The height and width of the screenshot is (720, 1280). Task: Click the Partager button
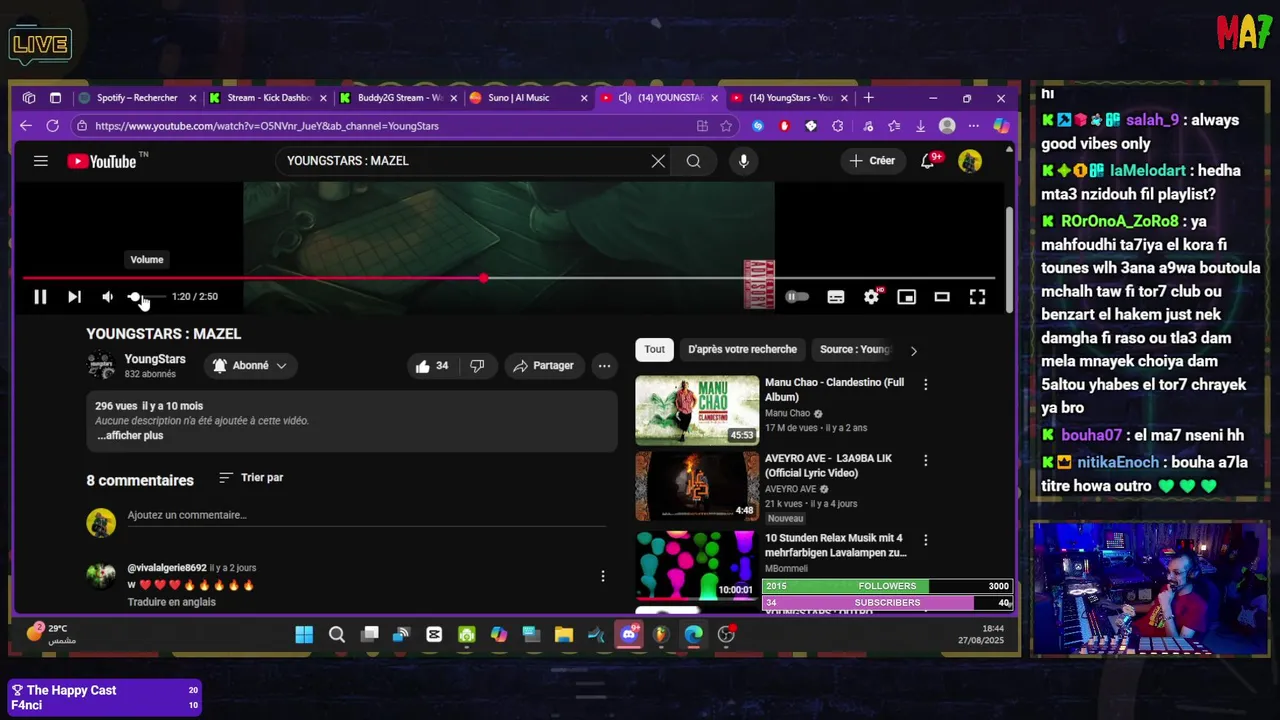[x=543, y=366]
